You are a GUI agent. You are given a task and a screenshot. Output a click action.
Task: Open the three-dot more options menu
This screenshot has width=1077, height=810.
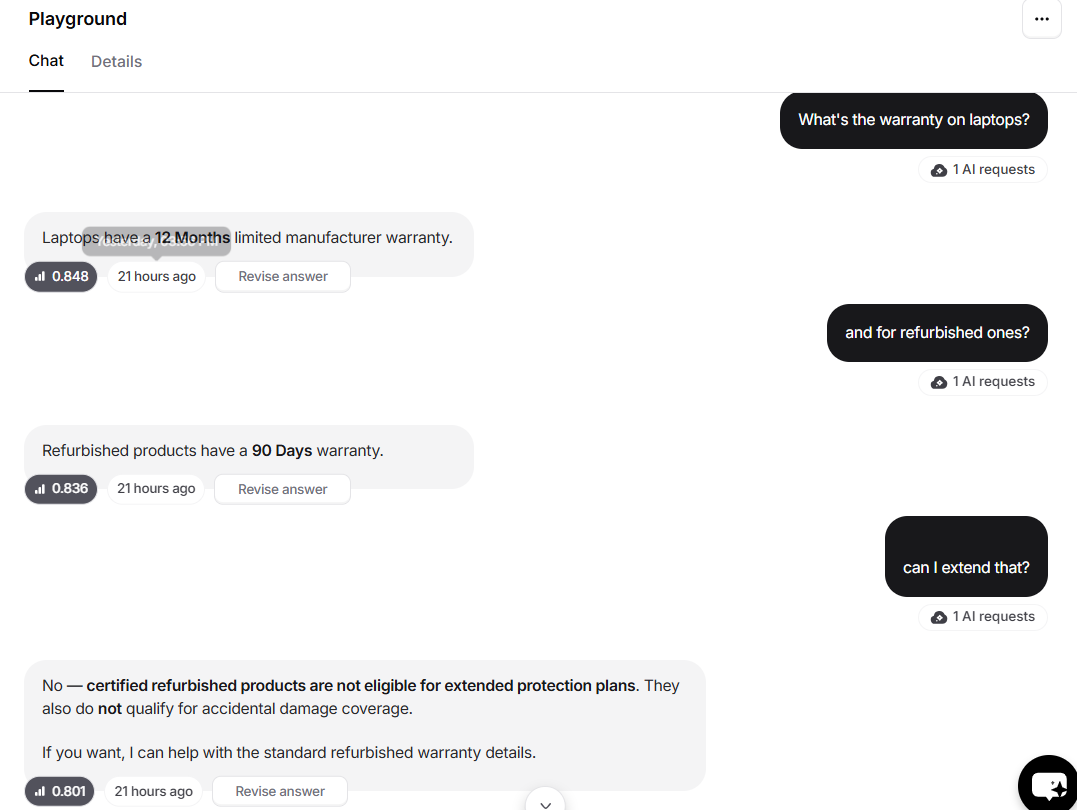click(1041, 19)
